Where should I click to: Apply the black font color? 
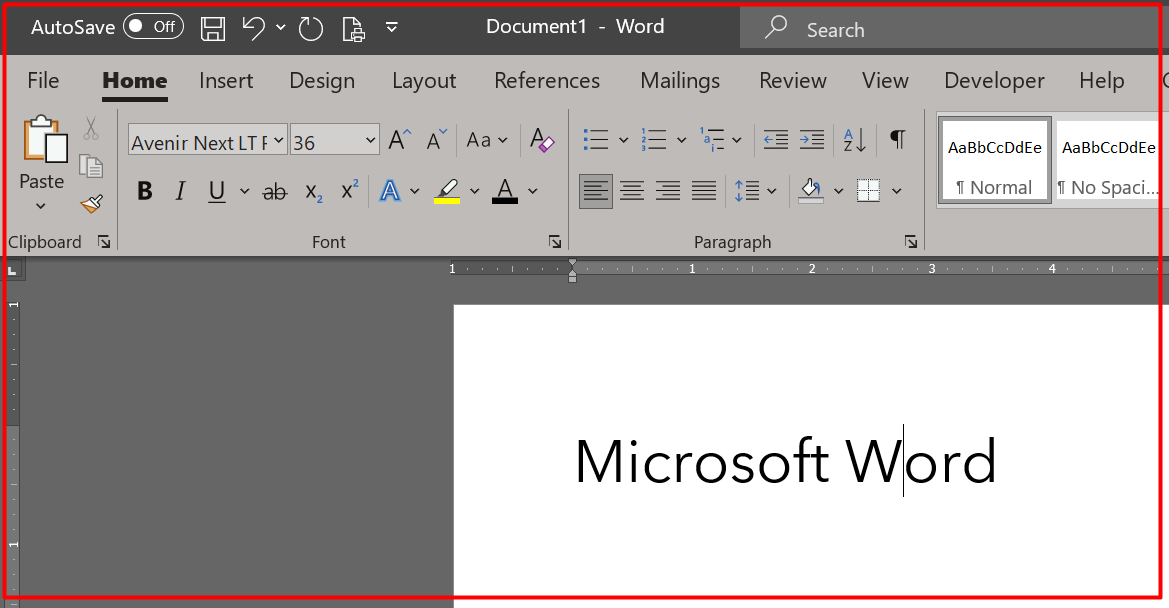[505, 191]
